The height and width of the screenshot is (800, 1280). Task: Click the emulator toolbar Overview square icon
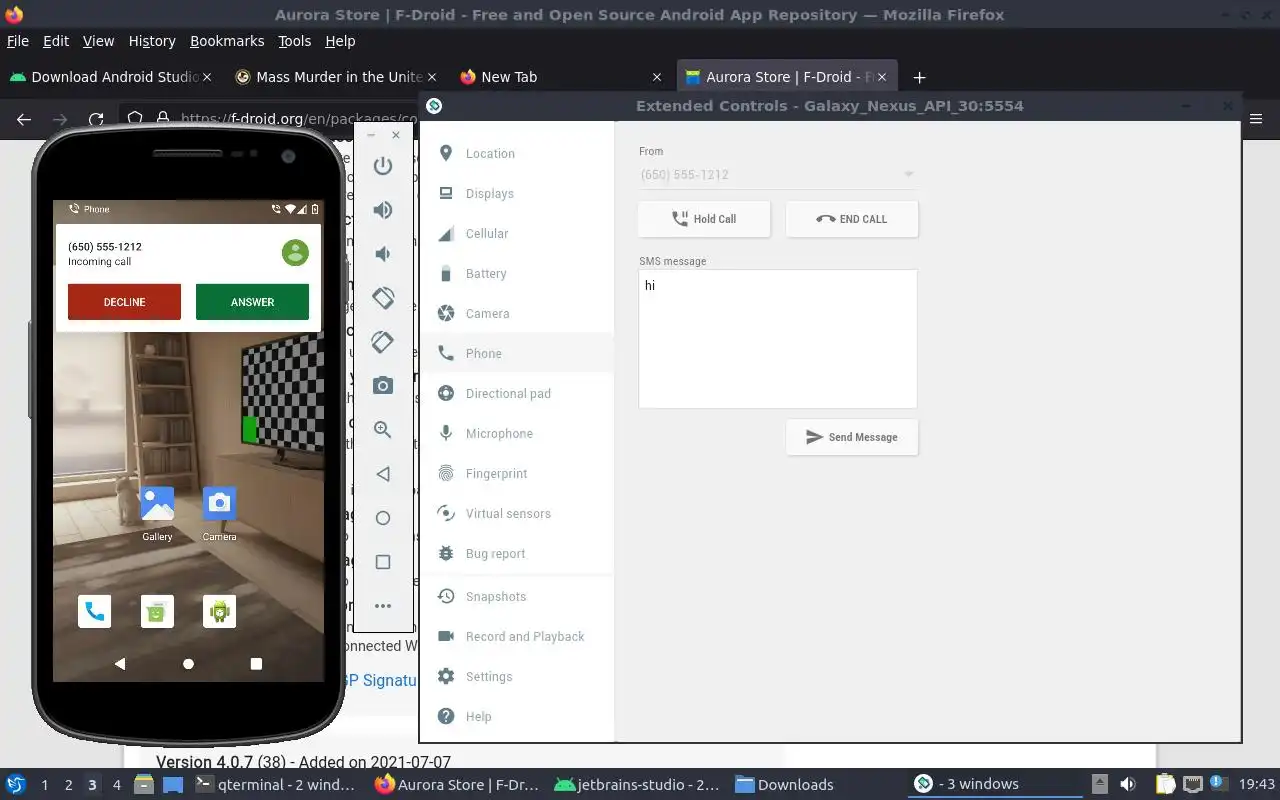[383, 562]
